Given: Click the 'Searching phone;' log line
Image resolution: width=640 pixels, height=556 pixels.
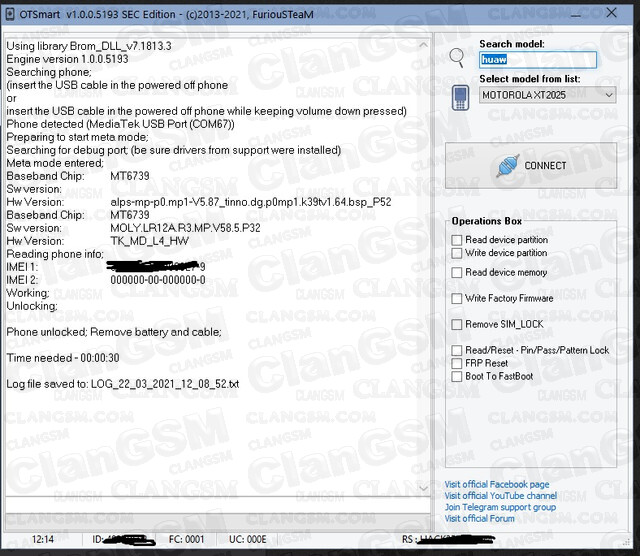Looking at the screenshot, I should click(x=49, y=72).
